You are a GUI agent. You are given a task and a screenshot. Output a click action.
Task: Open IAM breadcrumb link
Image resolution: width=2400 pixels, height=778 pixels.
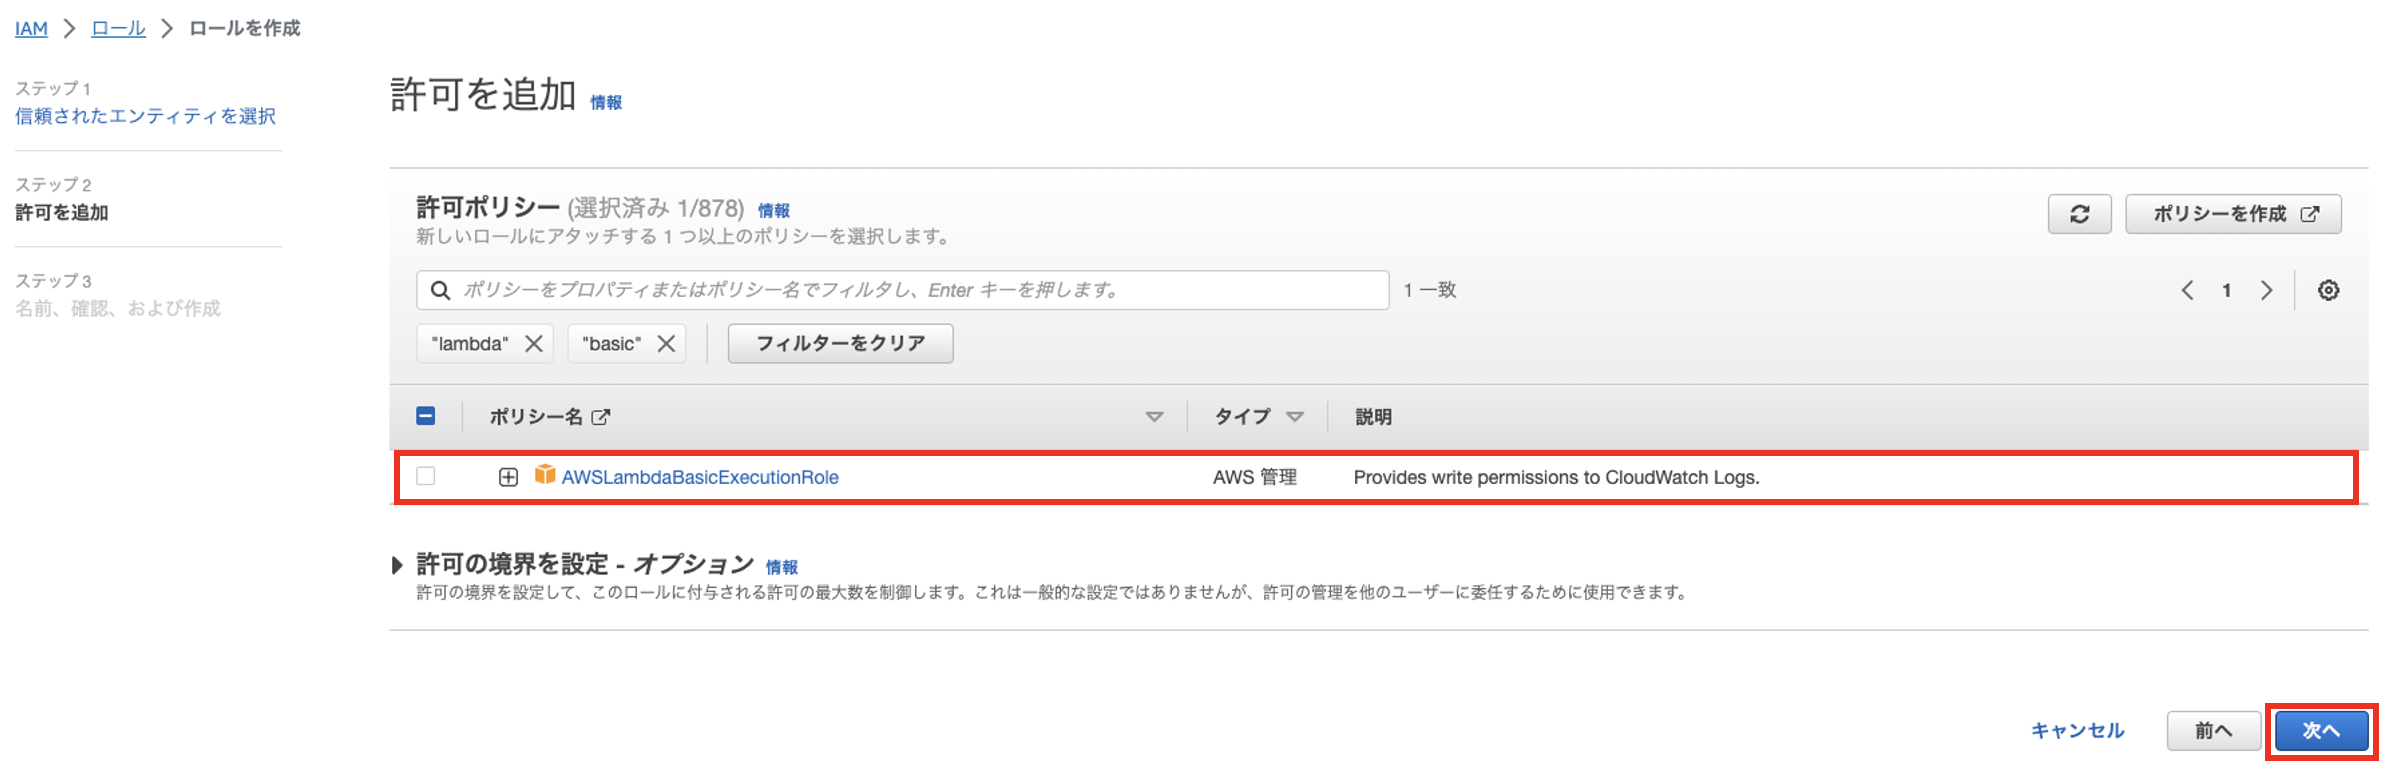tap(31, 28)
